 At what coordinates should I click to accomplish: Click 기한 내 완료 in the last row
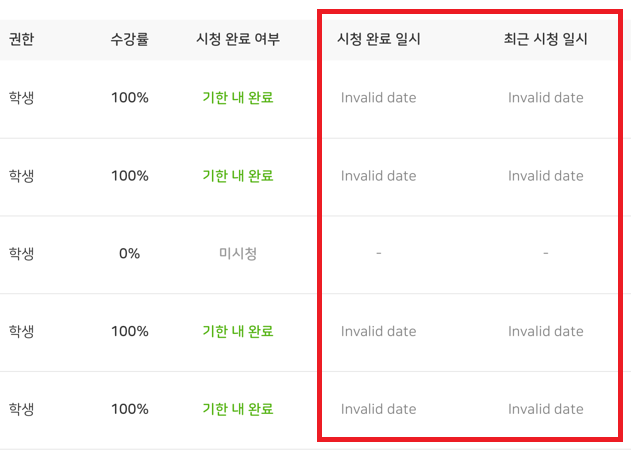[x=238, y=410]
